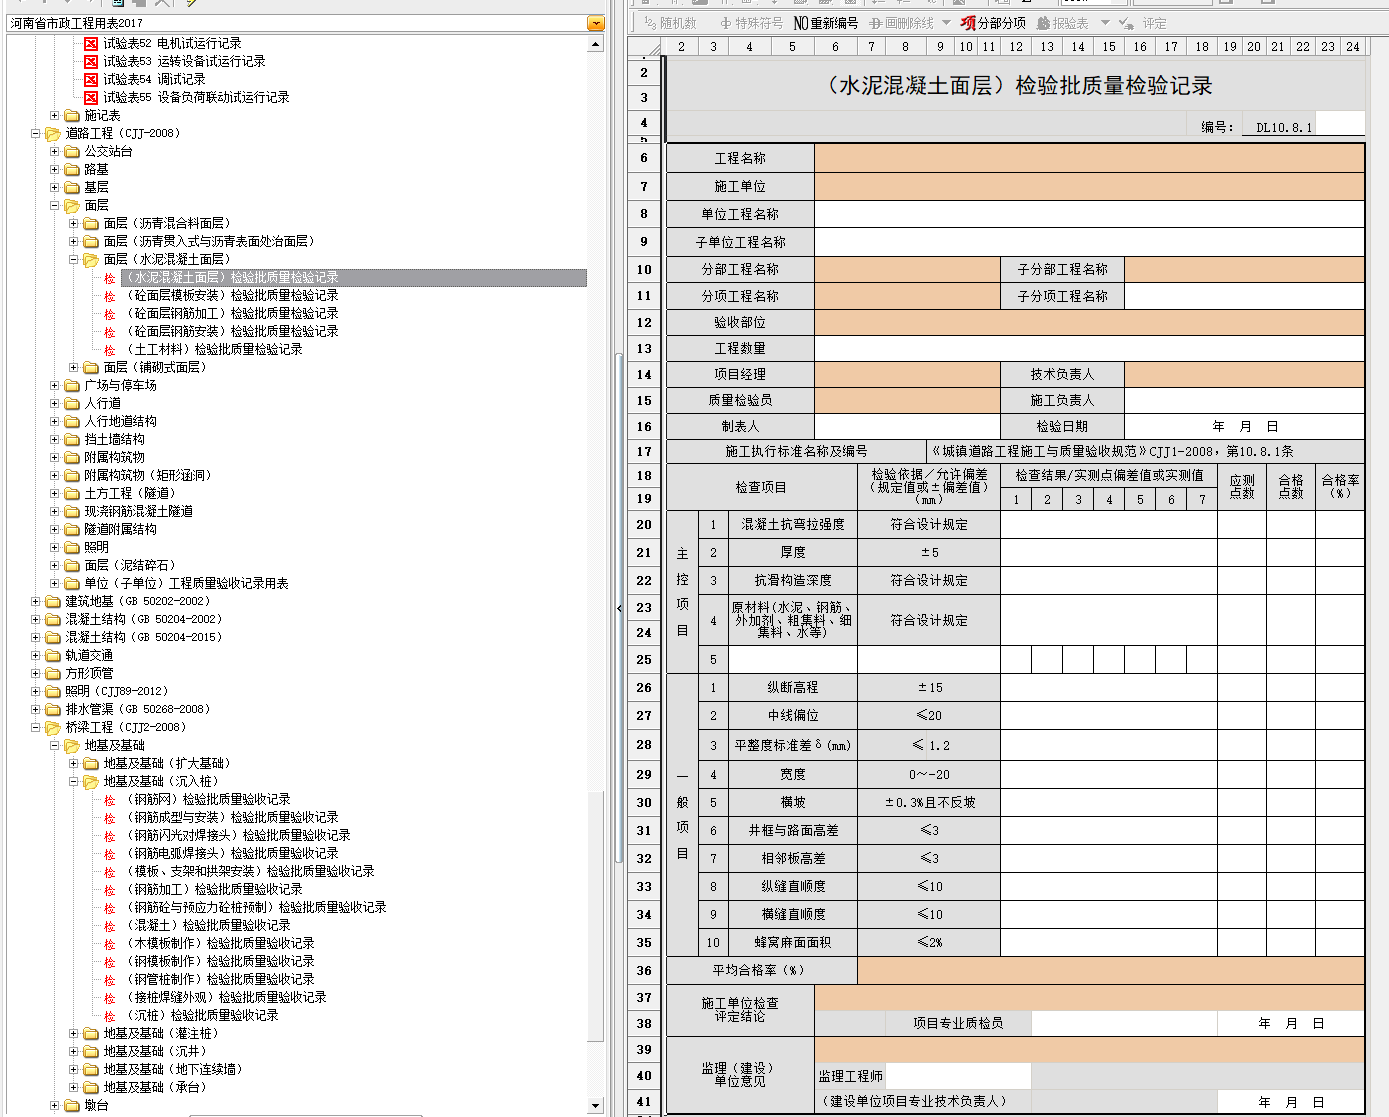
Task: Click the 检 icon of 模板、支架和拱架安装 record
Action: pyautogui.click(x=110, y=872)
